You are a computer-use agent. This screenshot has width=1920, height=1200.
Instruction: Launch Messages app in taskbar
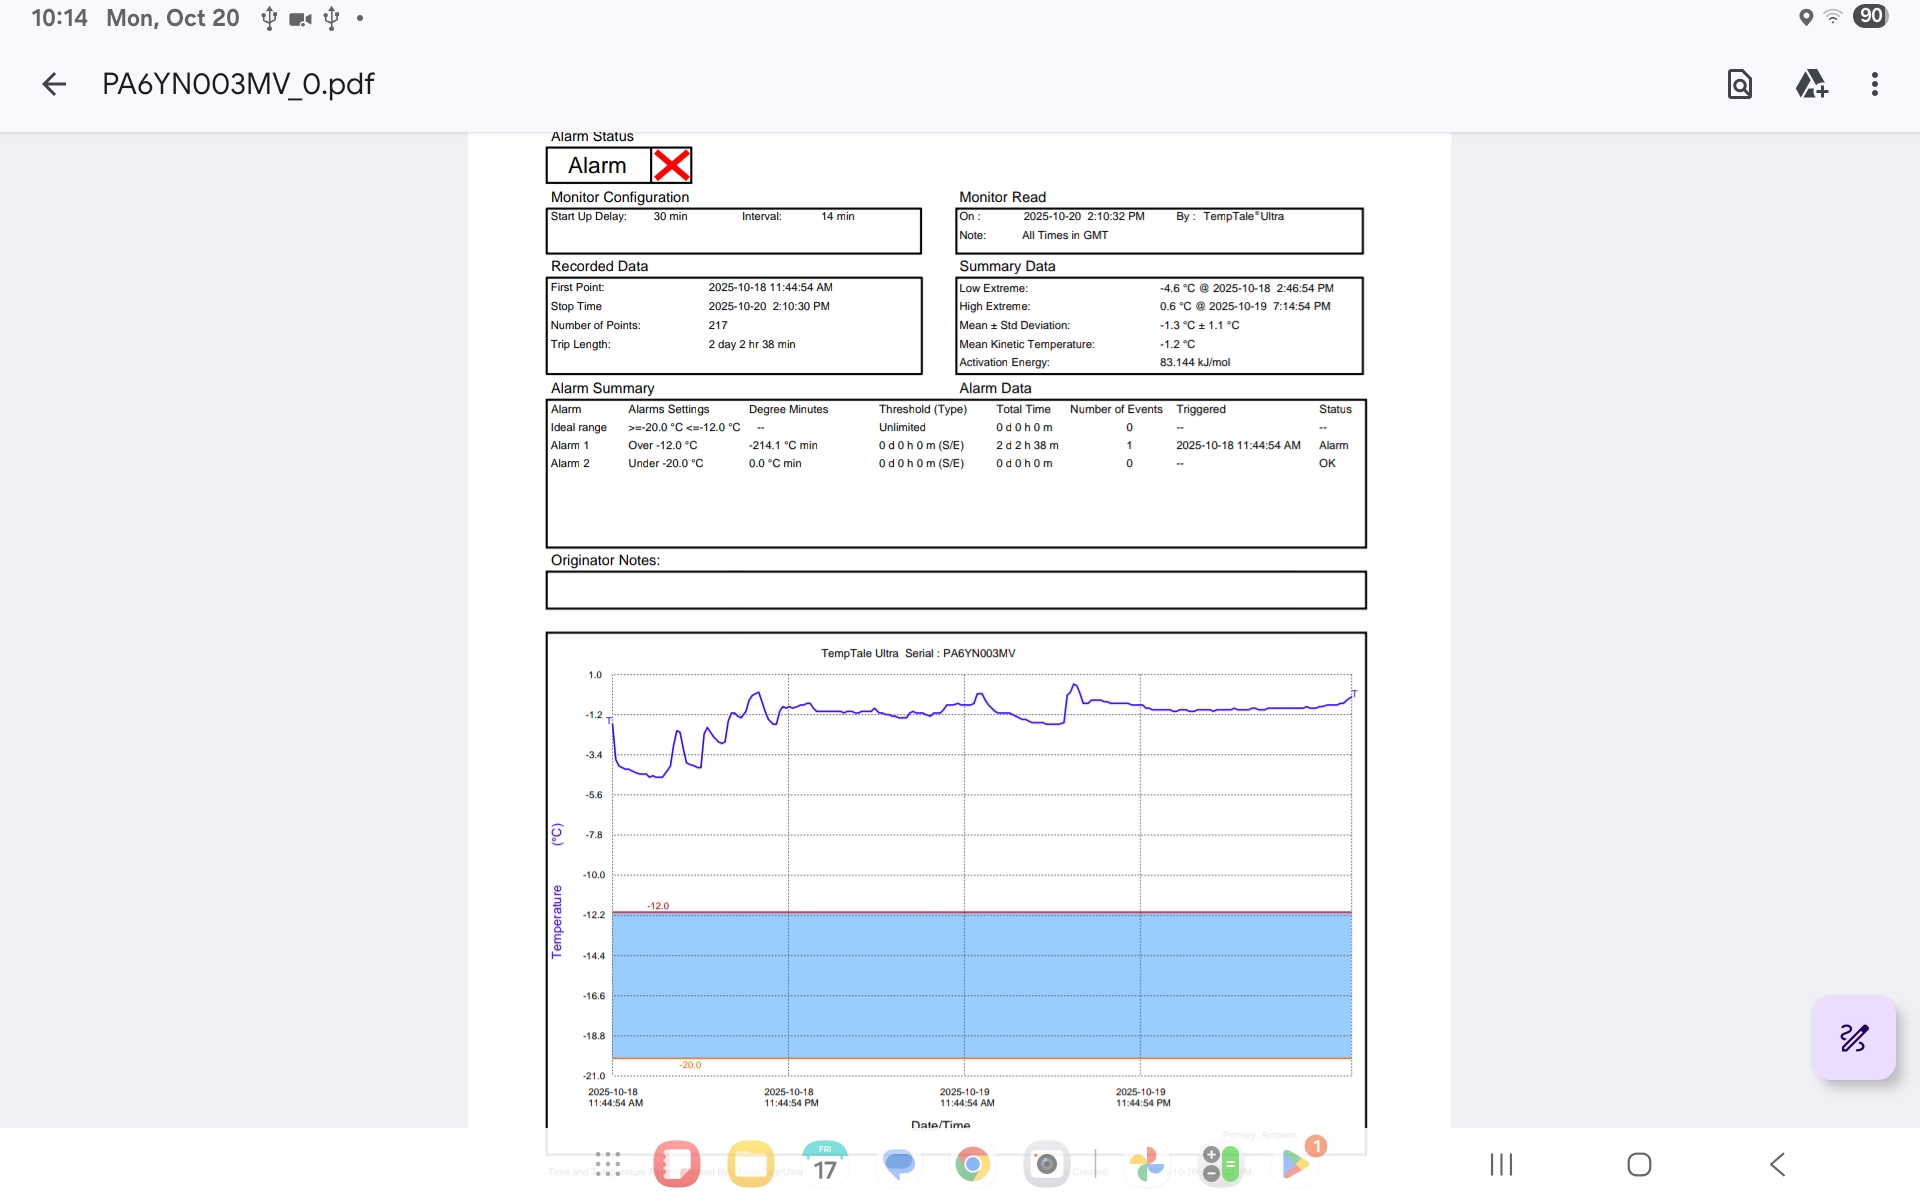(x=899, y=1164)
